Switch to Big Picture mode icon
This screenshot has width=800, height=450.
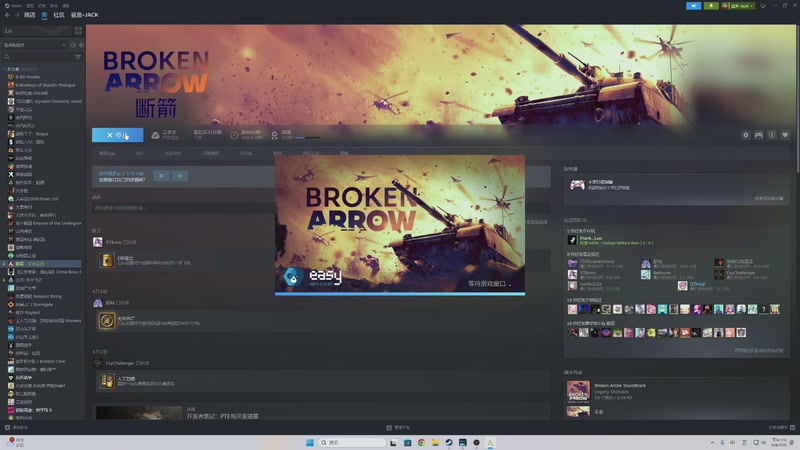(x=763, y=6)
